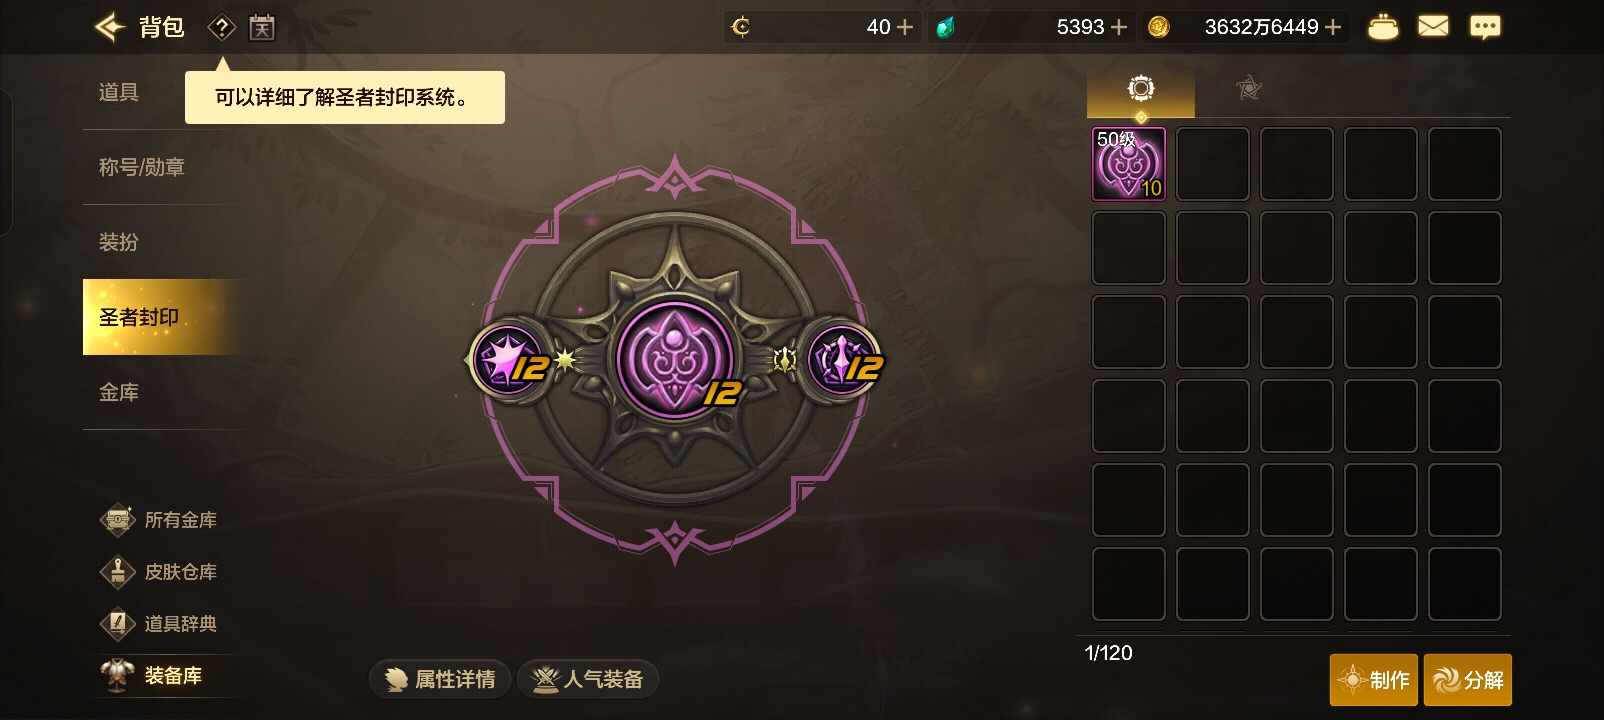The image size is (1604, 720).
Task: Open 属性详情 attribute details
Action: pos(440,679)
